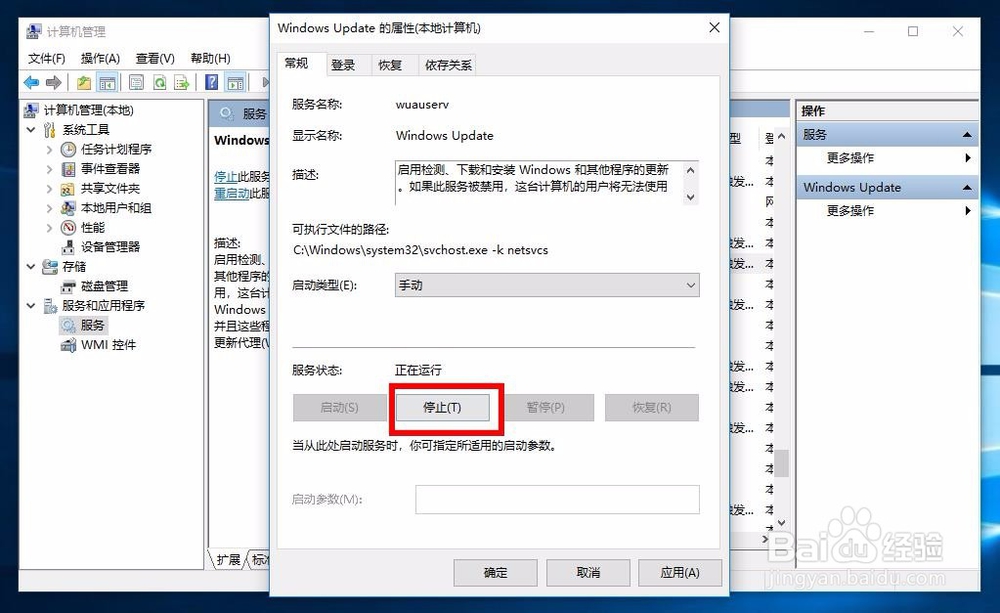Screen dimensions: 1000x613
Task: Click the Device Manager icon in the tree
Action: click(68, 247)
